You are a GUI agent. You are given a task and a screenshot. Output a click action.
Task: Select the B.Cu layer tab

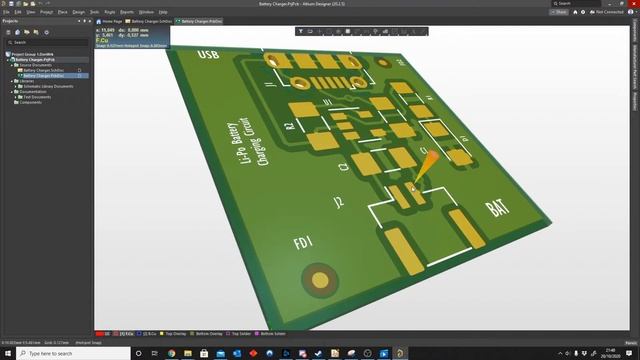tap(147, 334)
